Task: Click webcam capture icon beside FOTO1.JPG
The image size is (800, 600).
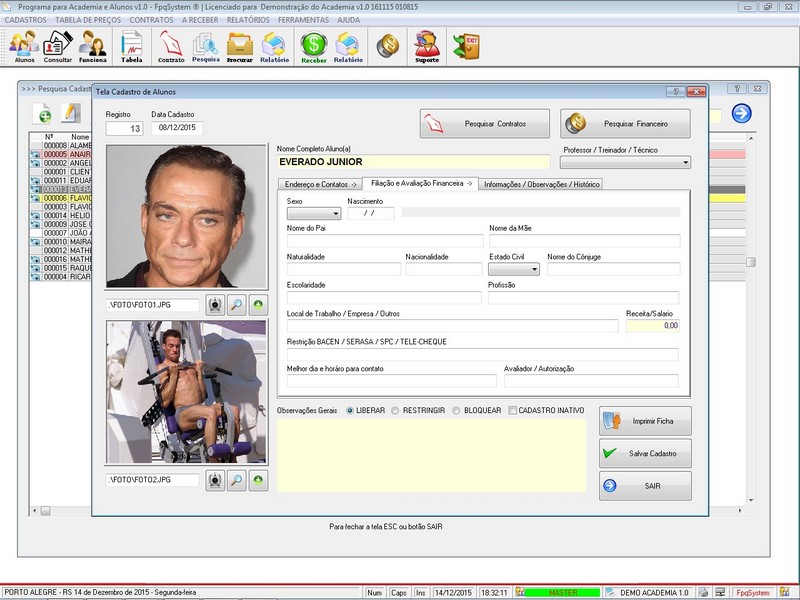Action: (215, 304)
